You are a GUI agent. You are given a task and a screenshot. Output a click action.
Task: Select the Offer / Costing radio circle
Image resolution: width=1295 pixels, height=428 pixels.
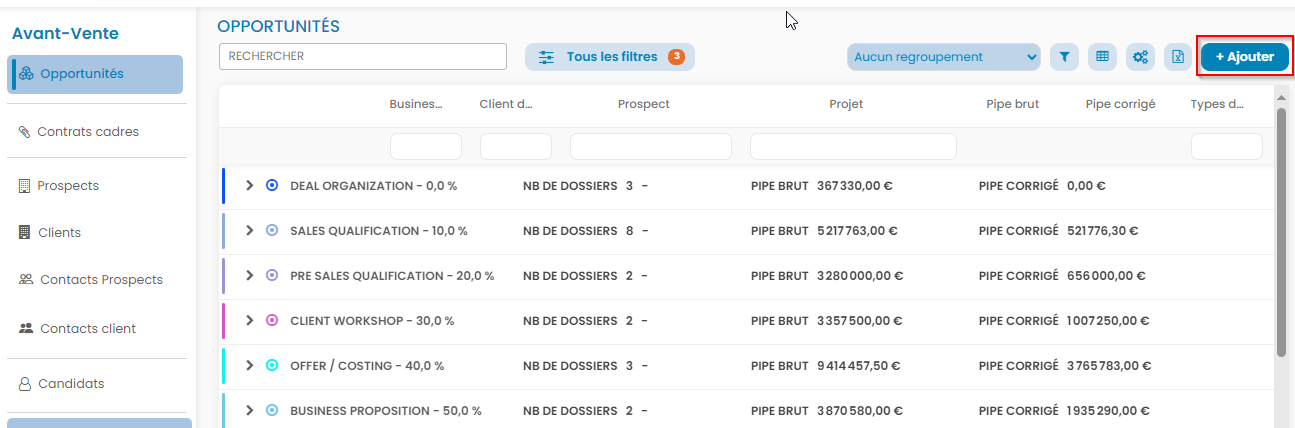pos(272,366)
